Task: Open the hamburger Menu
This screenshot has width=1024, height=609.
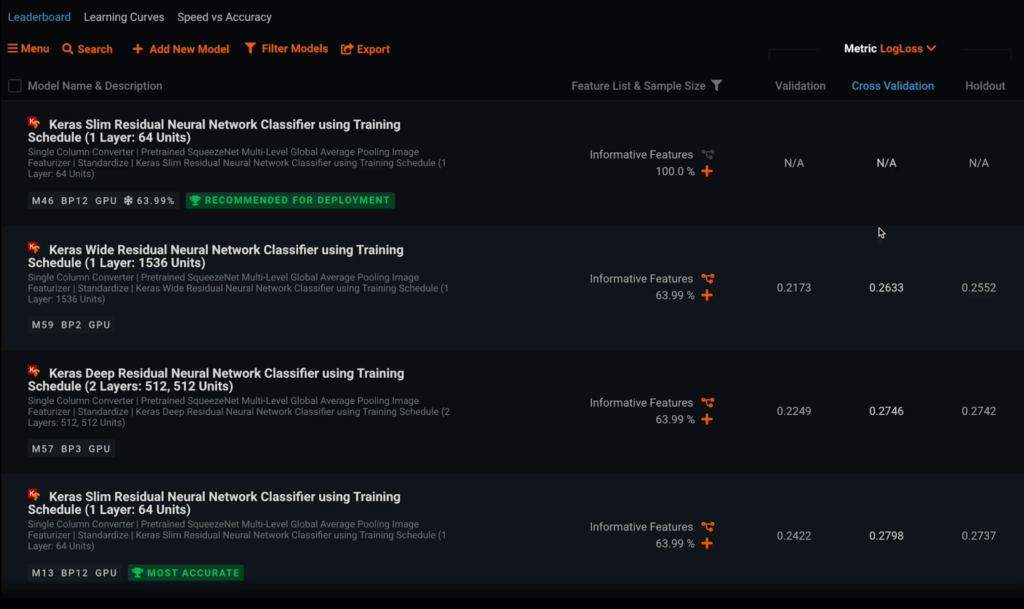Action: coord(28,49)
